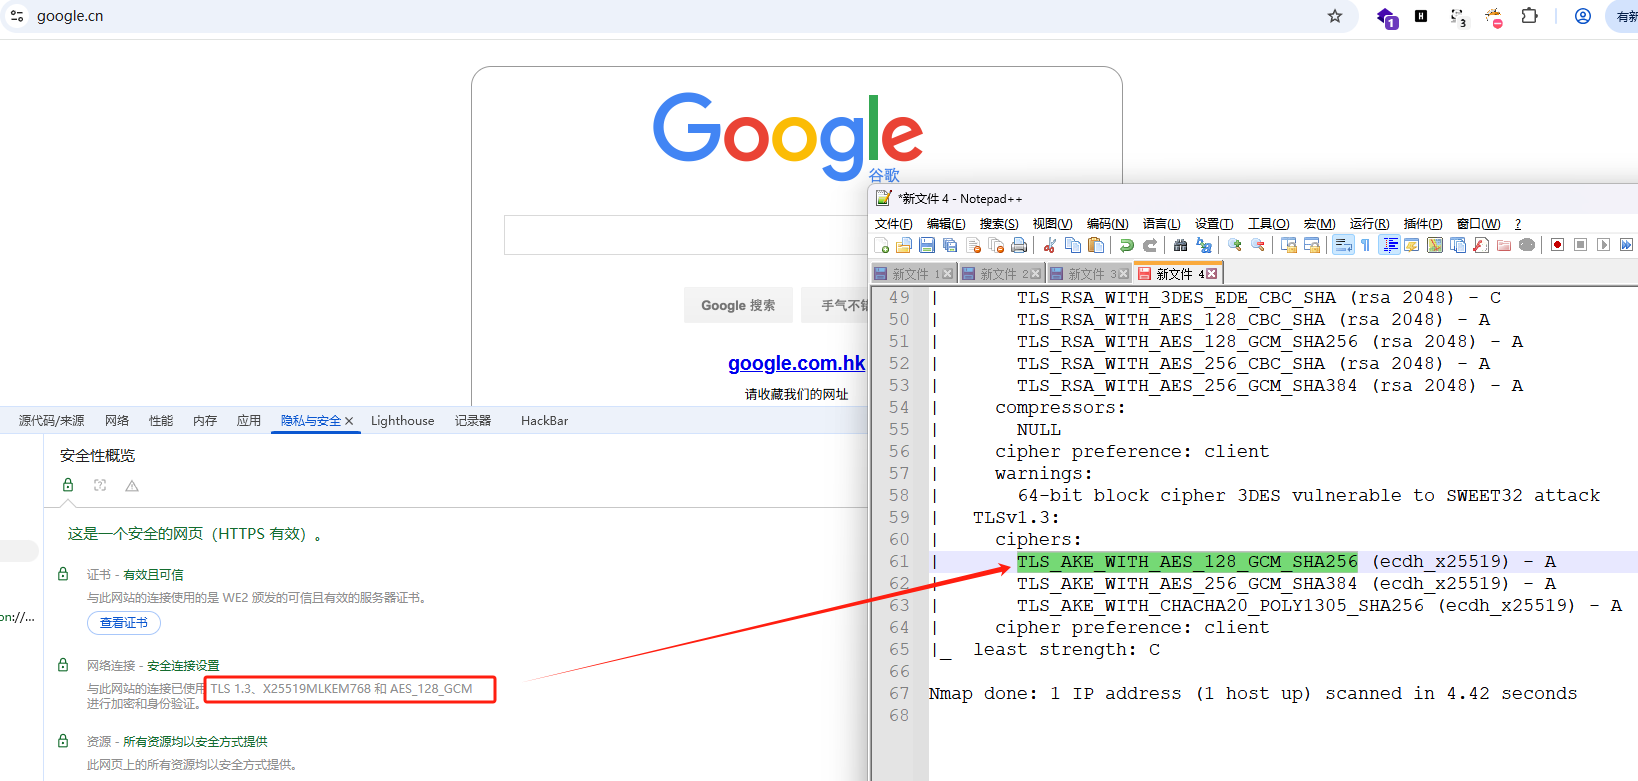Screen dimensions: 1638x781
Task: Click the Zoom Out icon in Notepad++
Action: coord(1258,245)
